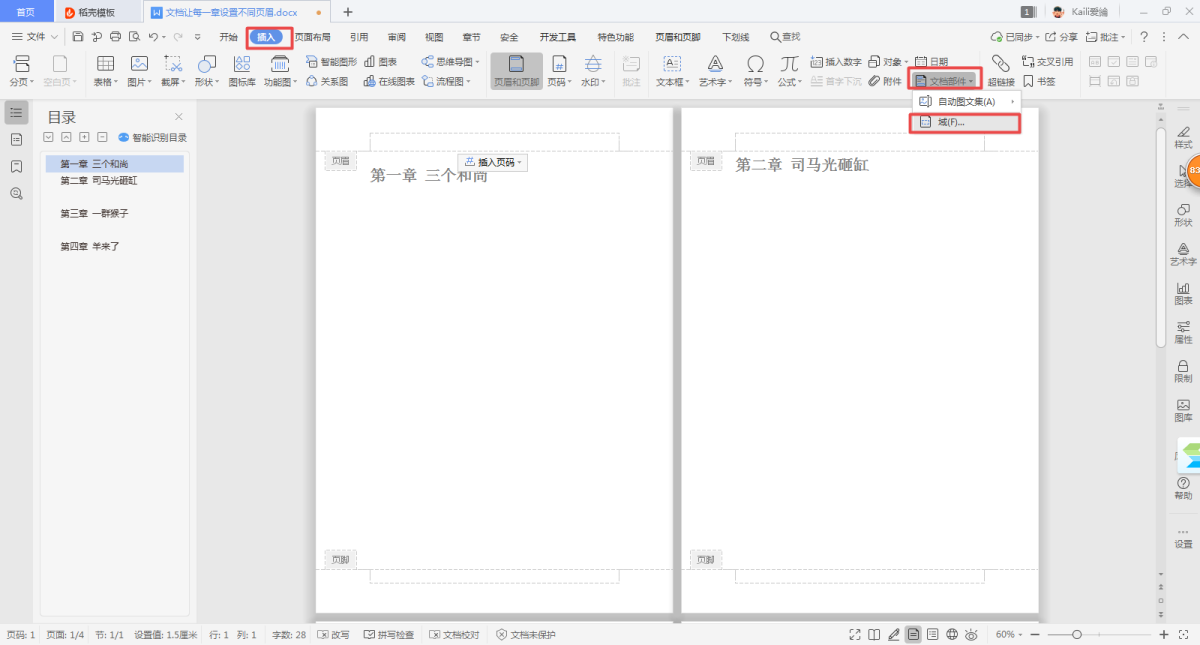Go to 第三章 一群猴子 in the outline

[x=94, y=214]
